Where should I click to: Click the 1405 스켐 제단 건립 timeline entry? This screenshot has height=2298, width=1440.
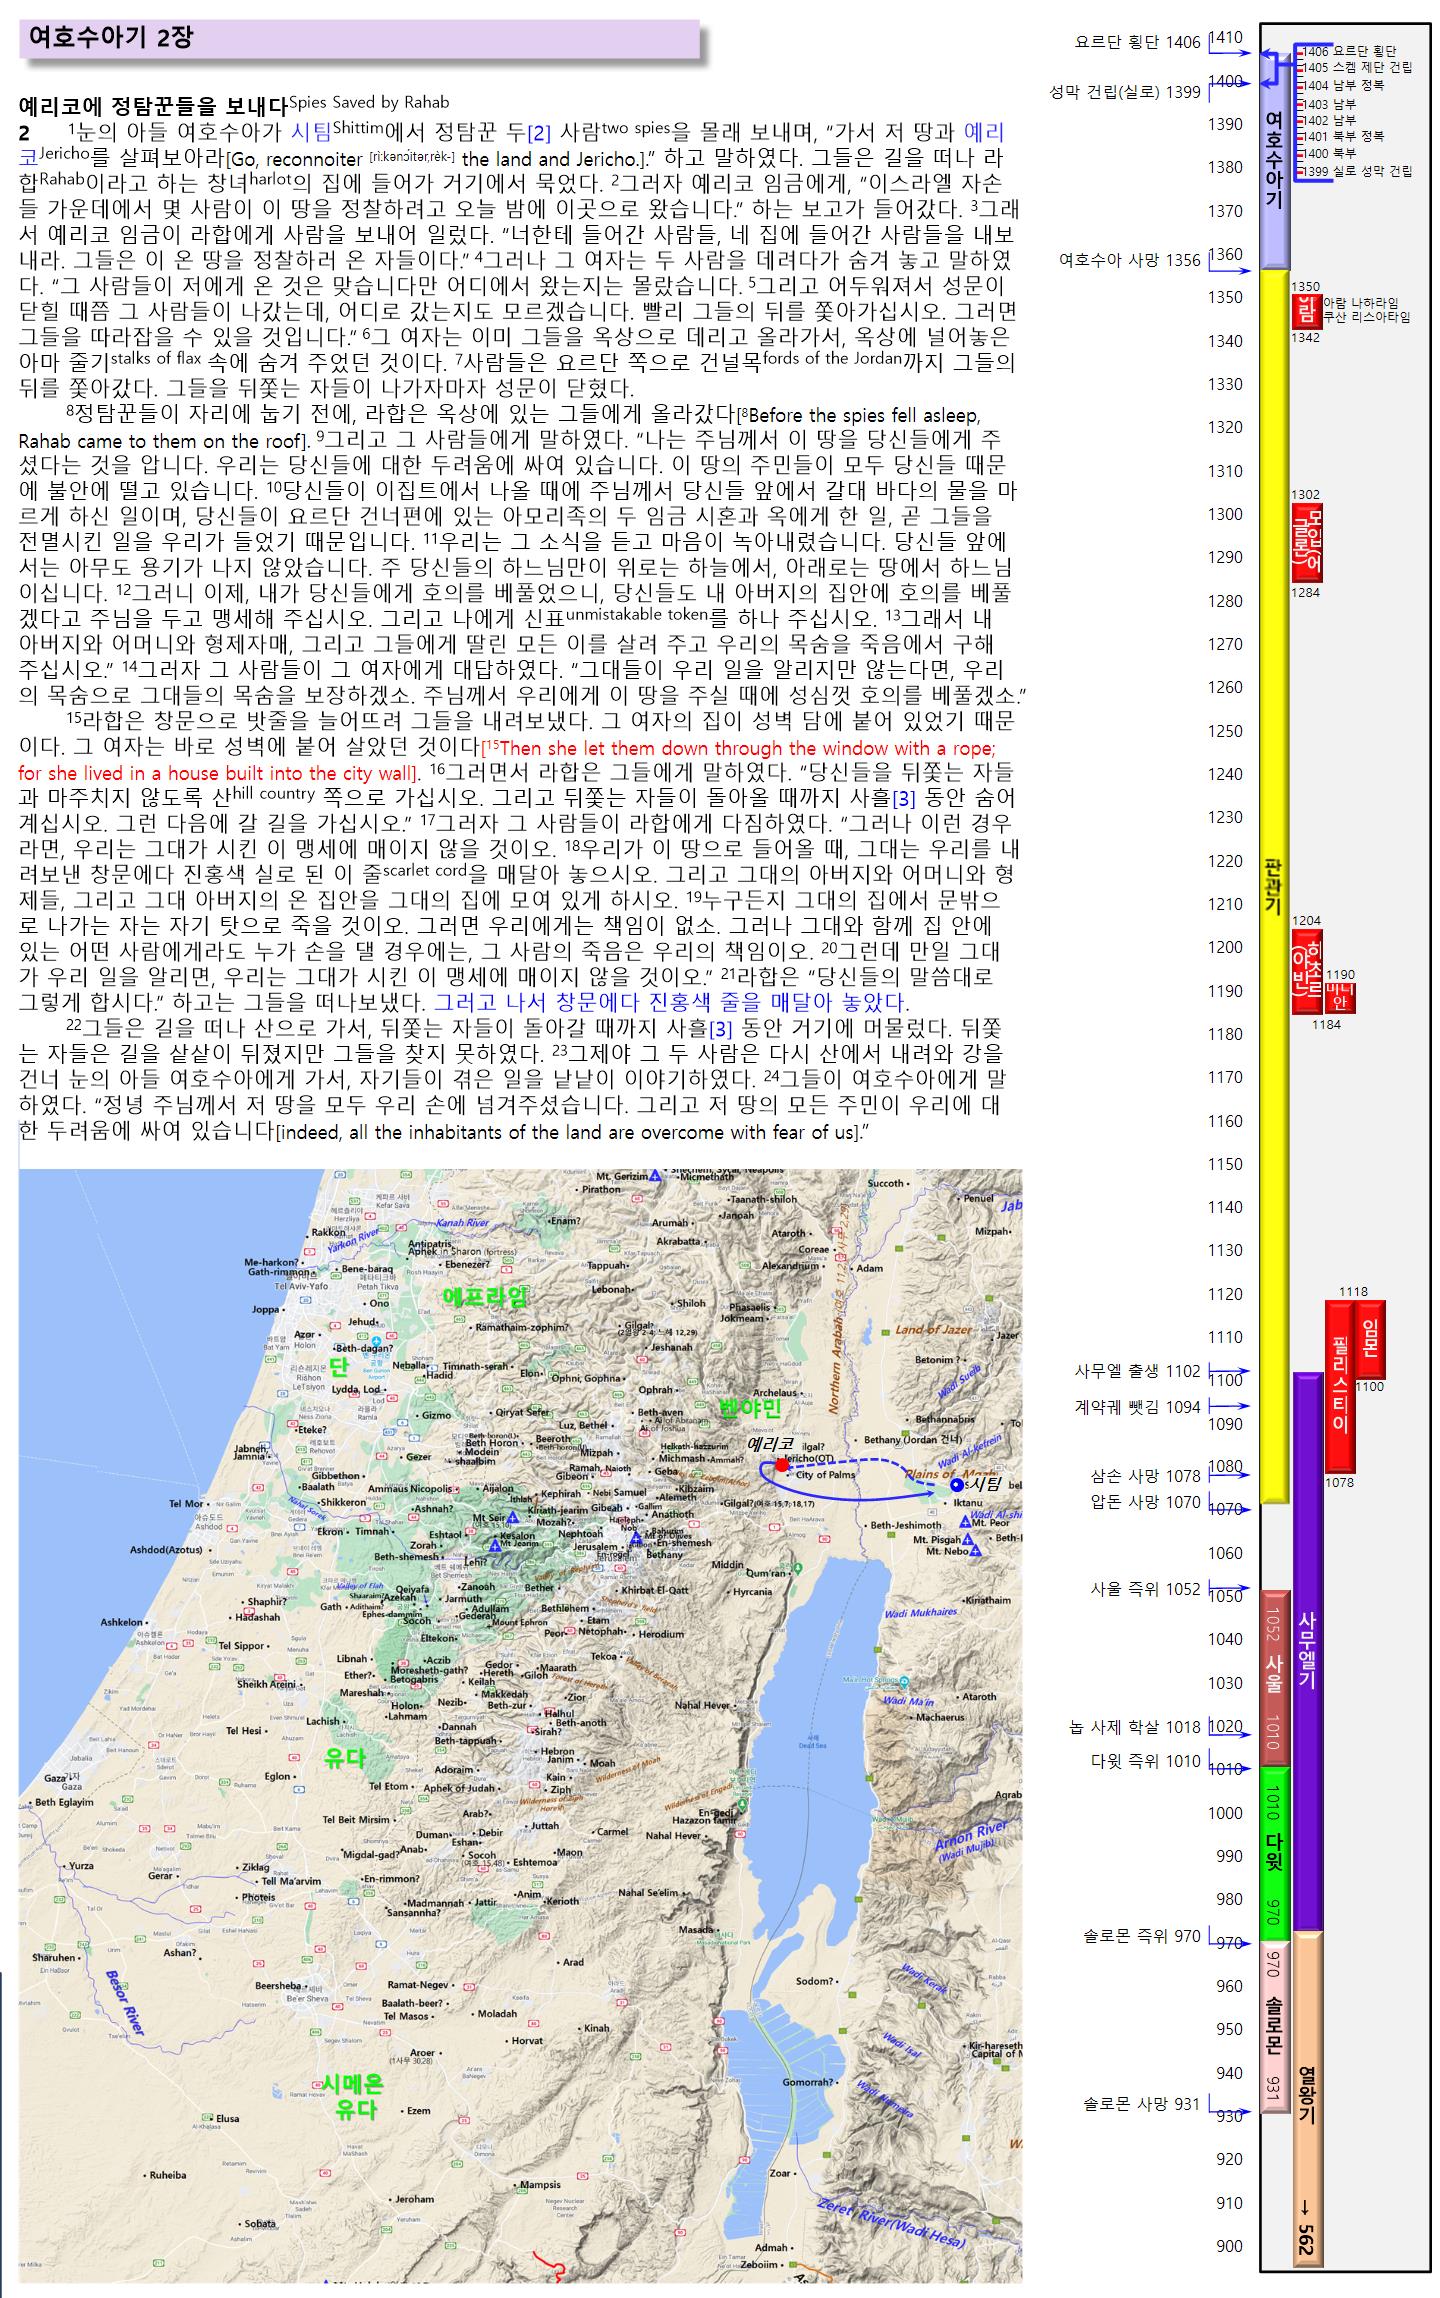coord(1359,68)
